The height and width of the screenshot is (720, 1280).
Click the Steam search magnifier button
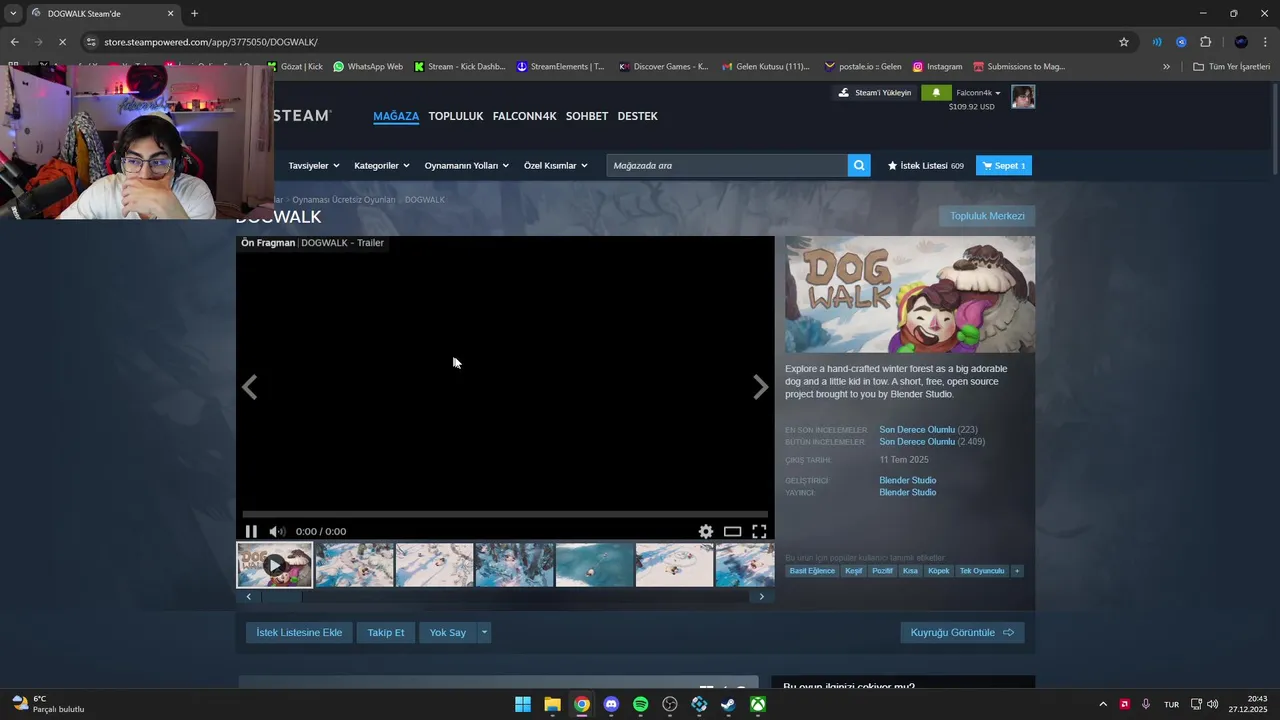pyautogui.click(x=859, y=166)
